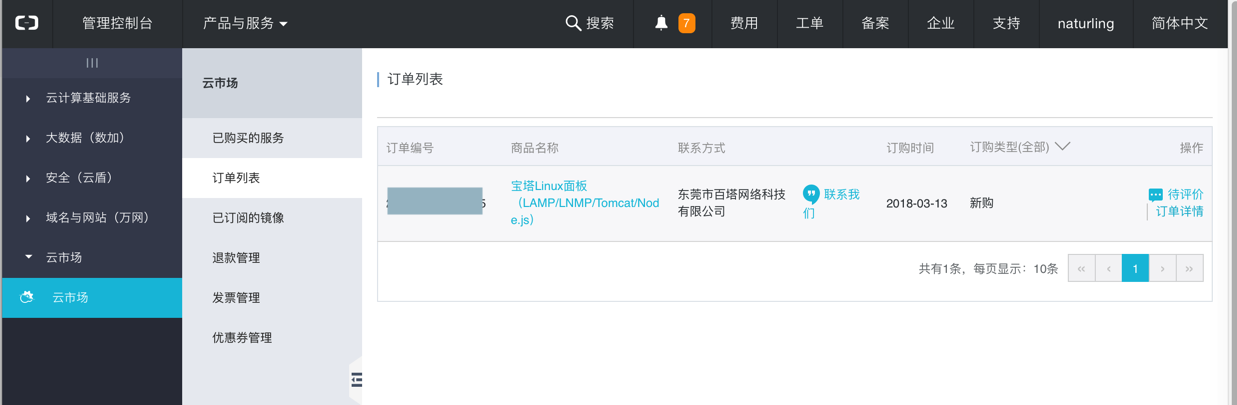
Task: Open 退款管理 menu item
Action: click(x=236, y=258)
